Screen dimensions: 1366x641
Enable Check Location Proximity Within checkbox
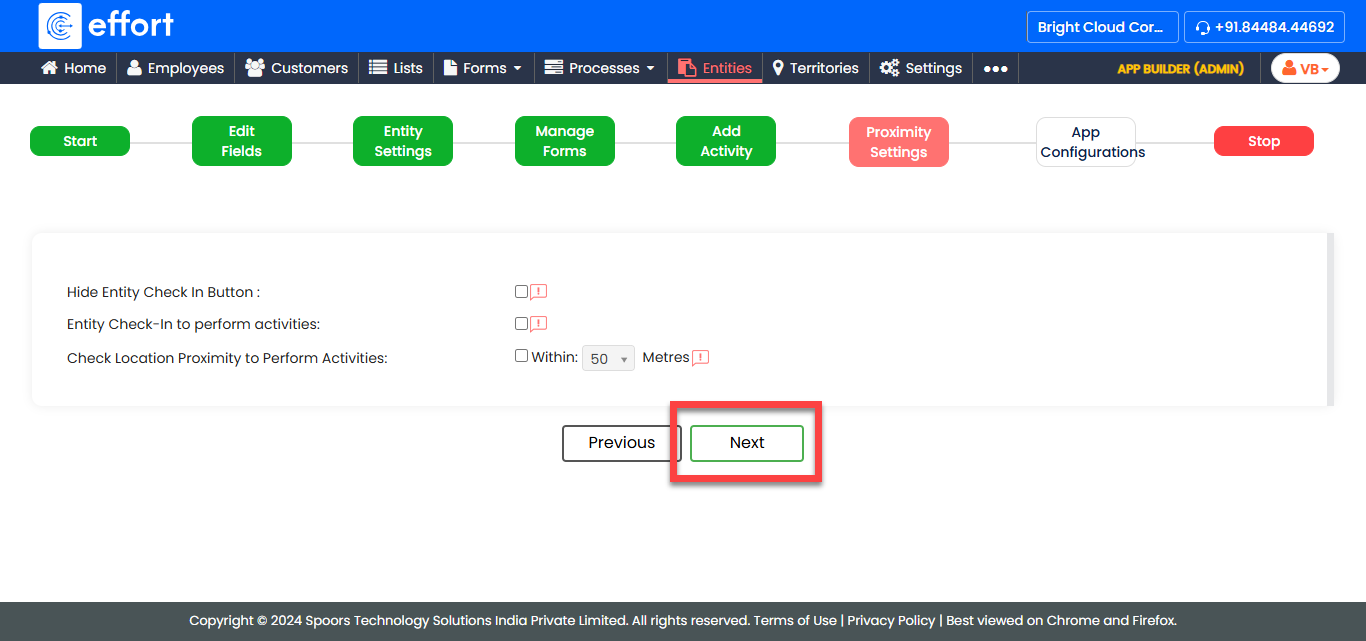click(x=521, y=356)
